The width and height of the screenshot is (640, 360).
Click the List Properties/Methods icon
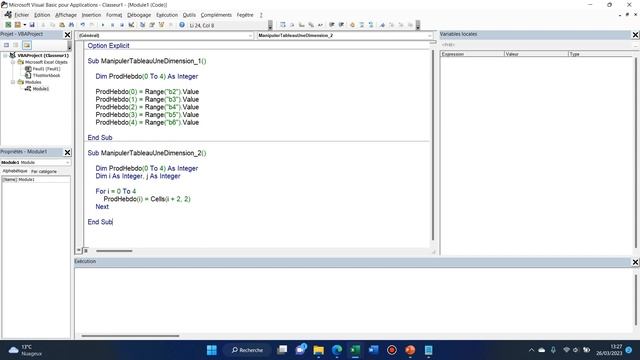[x=282, y=25]
